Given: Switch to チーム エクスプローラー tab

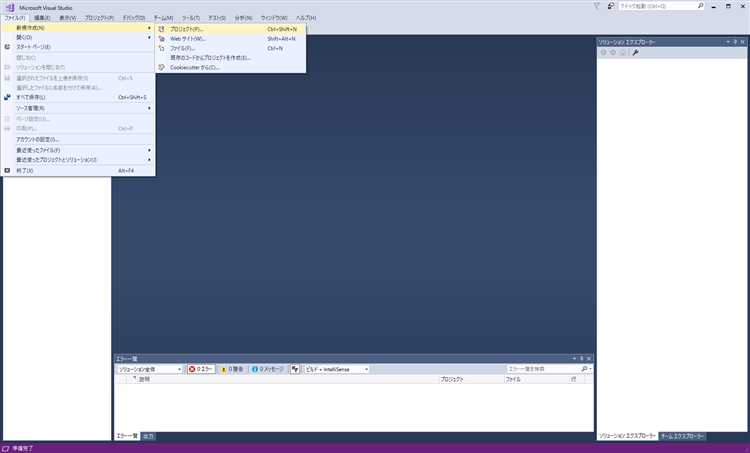Looking at the screenshot, I should coord(682,436).
